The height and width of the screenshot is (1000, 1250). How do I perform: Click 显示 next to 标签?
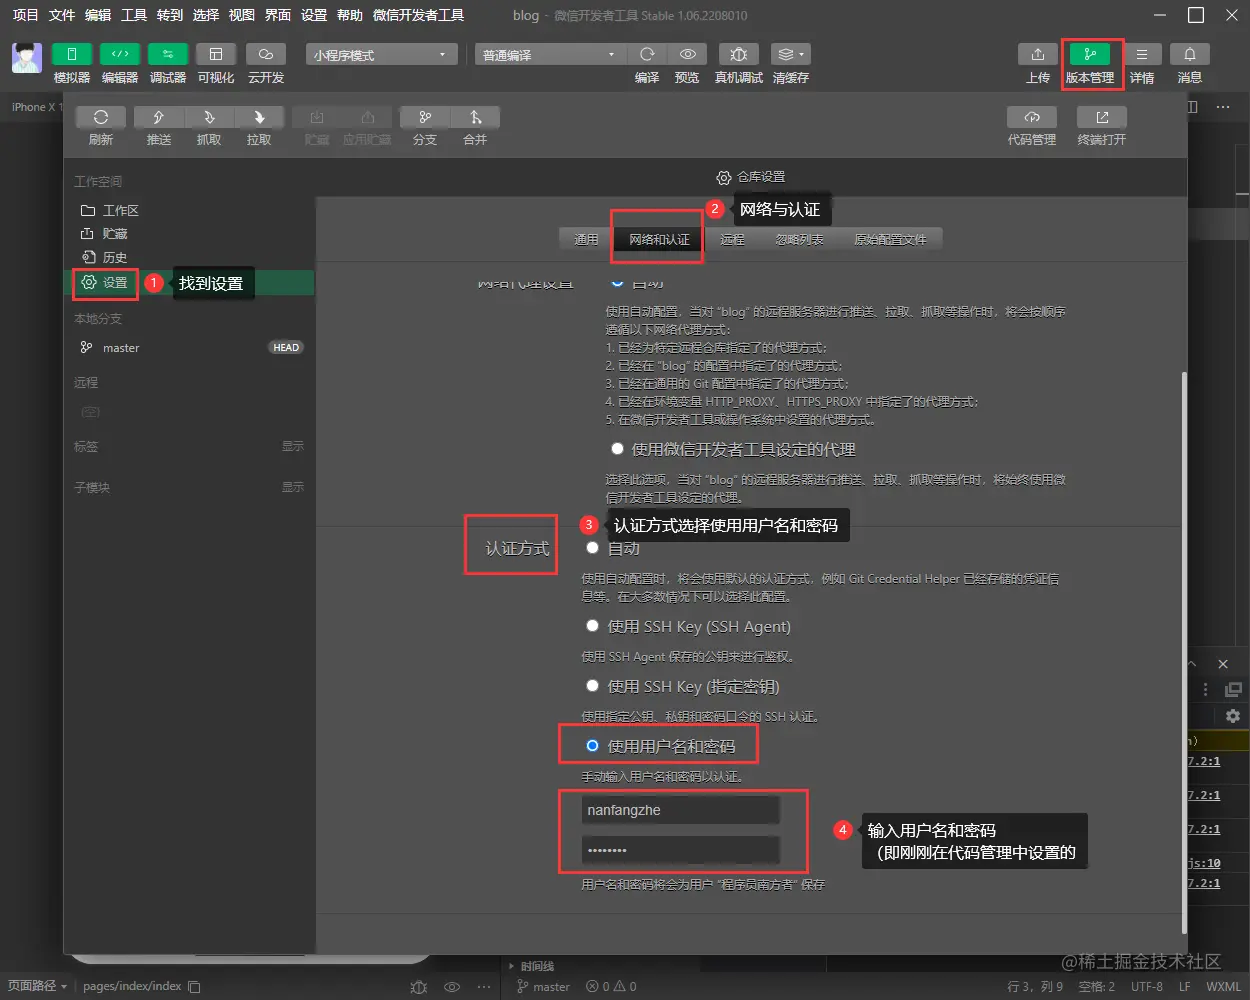click(292, 446)
